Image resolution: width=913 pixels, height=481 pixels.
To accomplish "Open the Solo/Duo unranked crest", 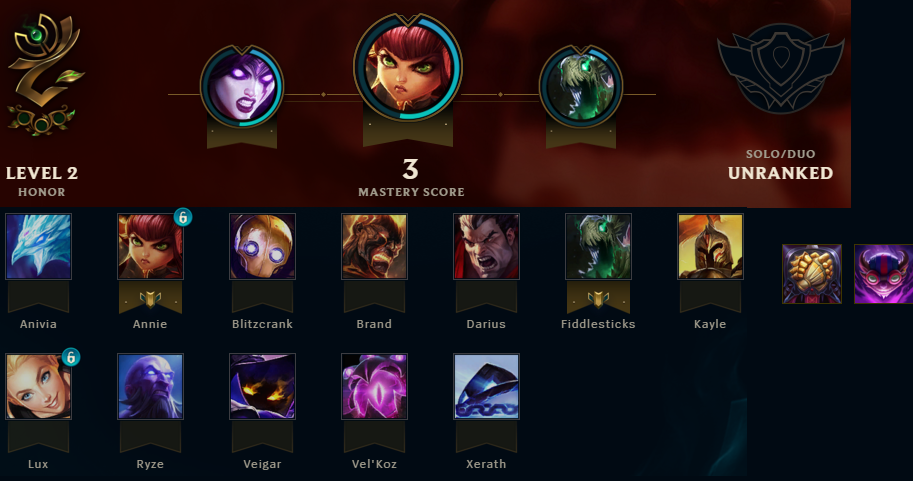I will point(780,69).
